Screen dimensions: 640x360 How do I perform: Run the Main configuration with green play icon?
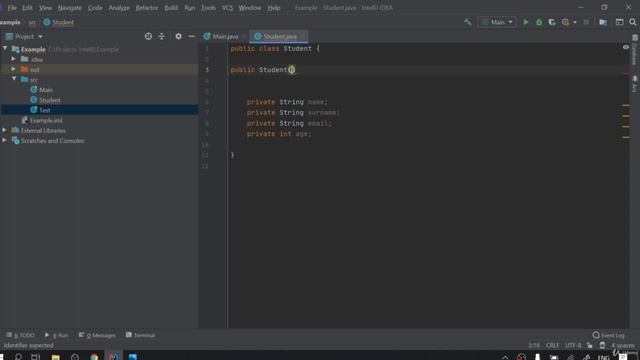(526, 22)
